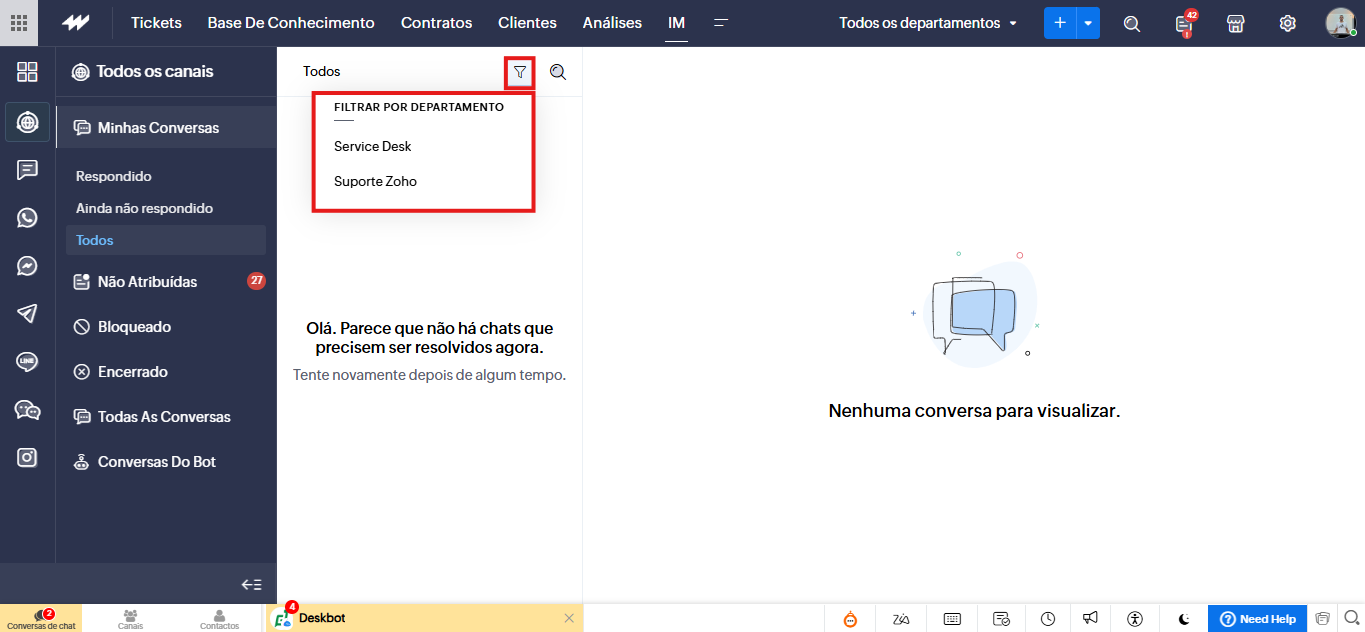Select Service Desk department filter
This screenshot has width=1365, height=632.
373,146
